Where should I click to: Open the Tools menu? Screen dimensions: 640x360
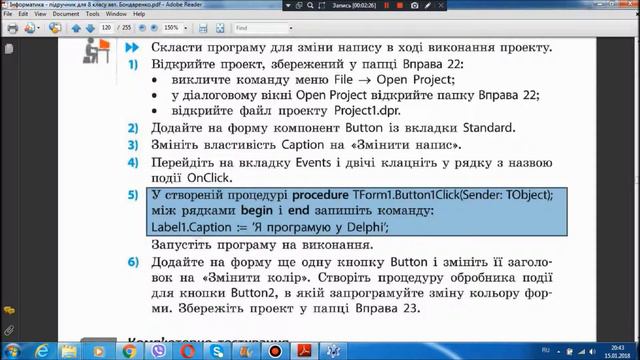coord(93,14)
